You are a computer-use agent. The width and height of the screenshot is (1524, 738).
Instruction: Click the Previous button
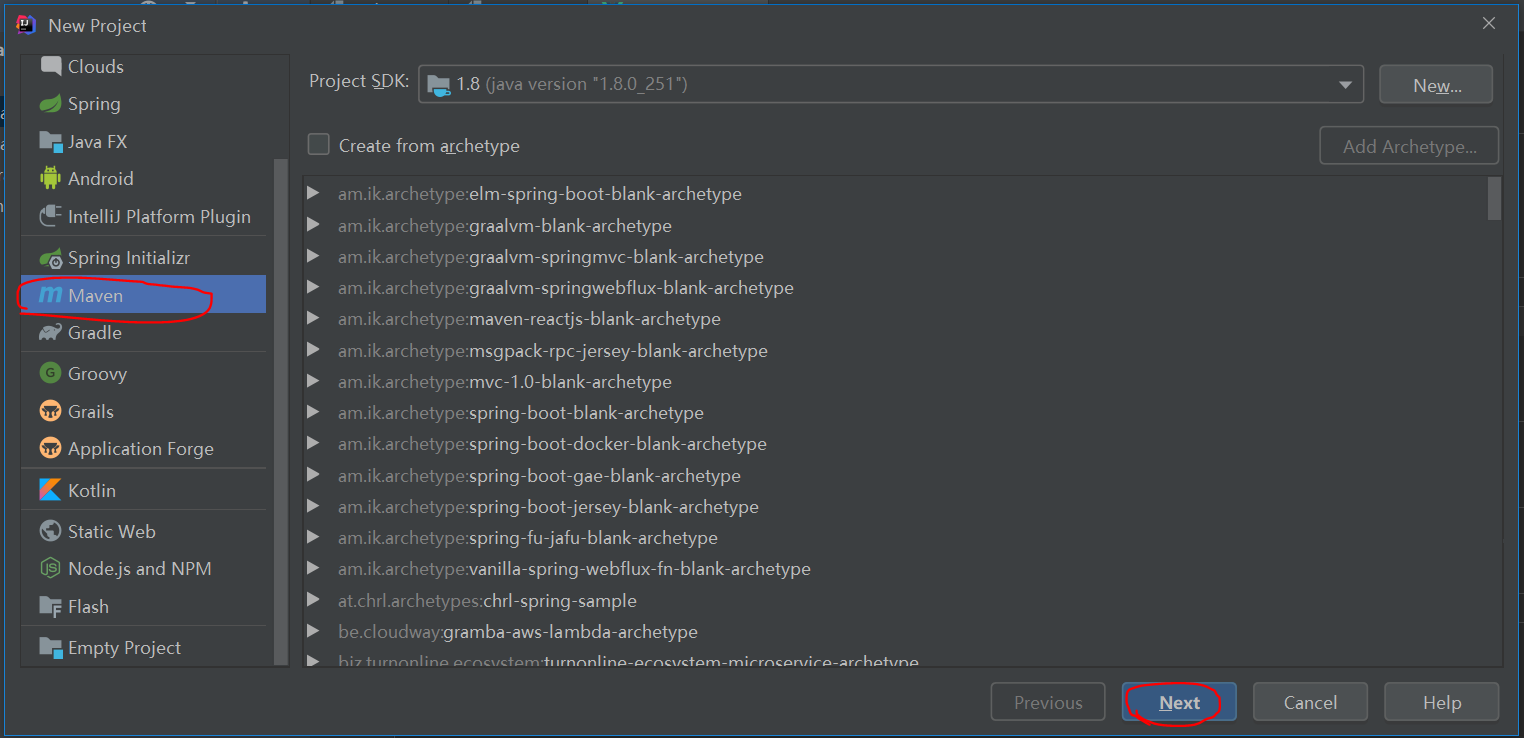[x=1048, y=702]
